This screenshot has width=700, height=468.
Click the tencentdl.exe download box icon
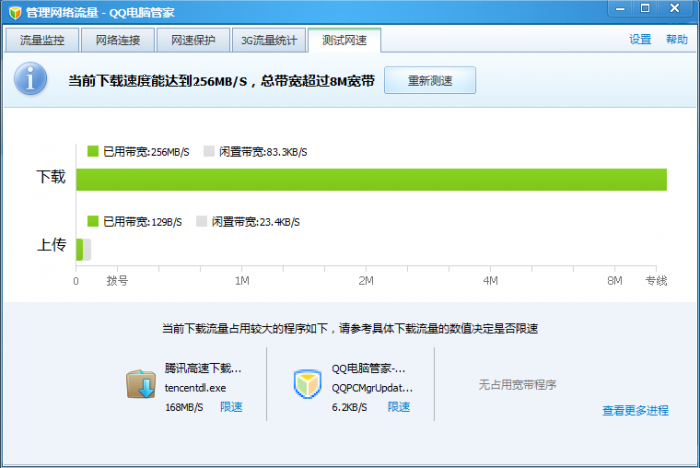(x=141, y=384)
